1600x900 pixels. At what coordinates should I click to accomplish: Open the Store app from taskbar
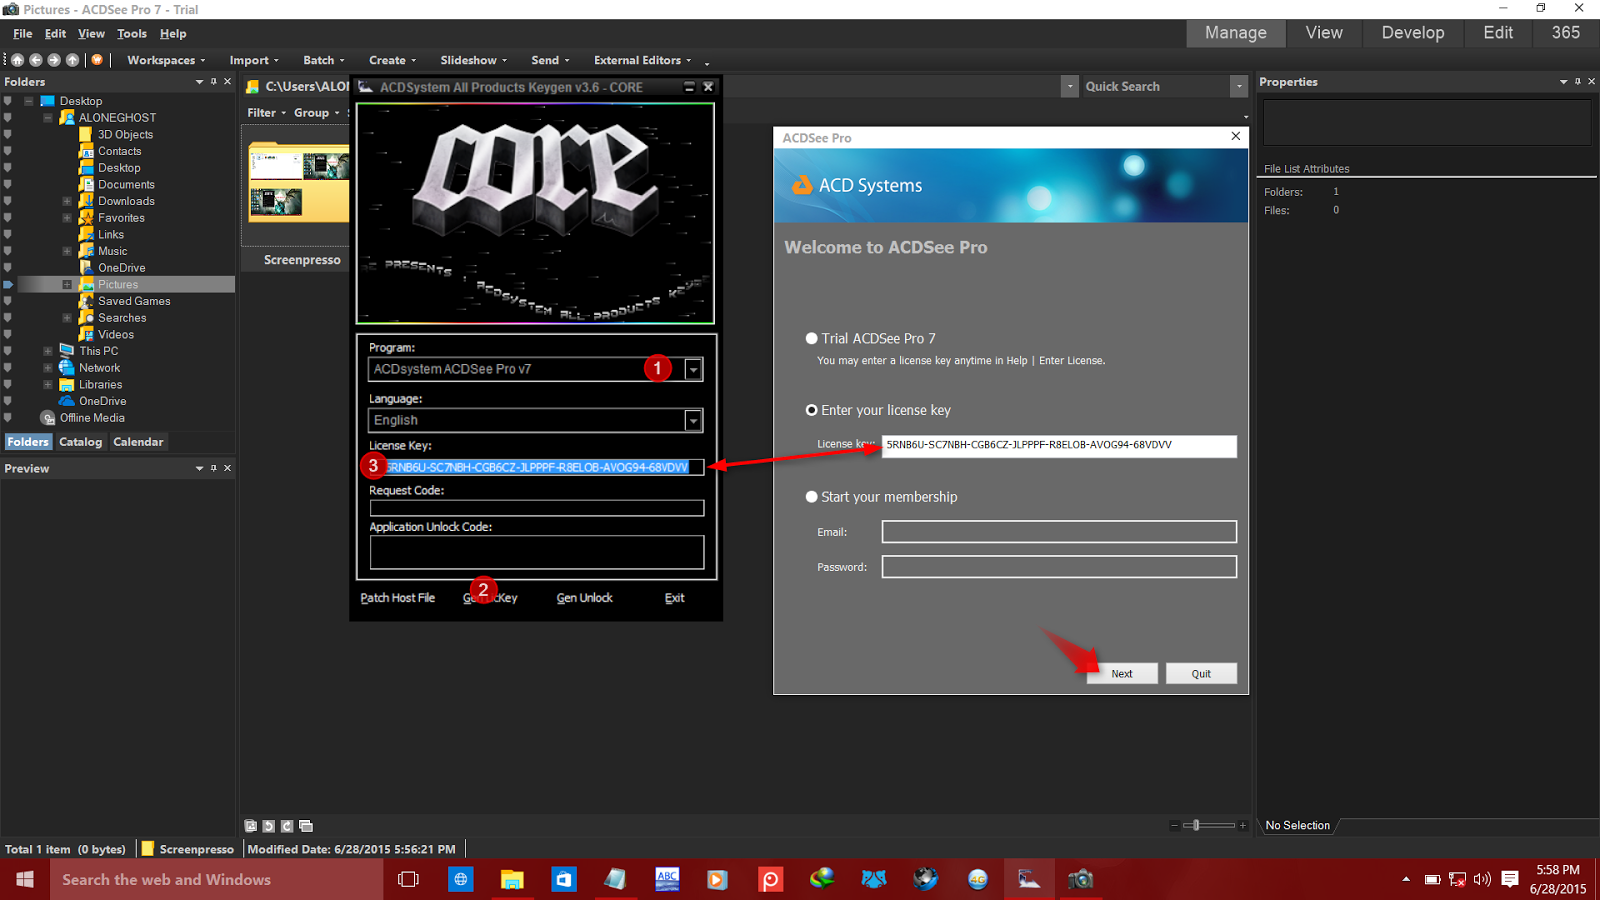point(564,879)
